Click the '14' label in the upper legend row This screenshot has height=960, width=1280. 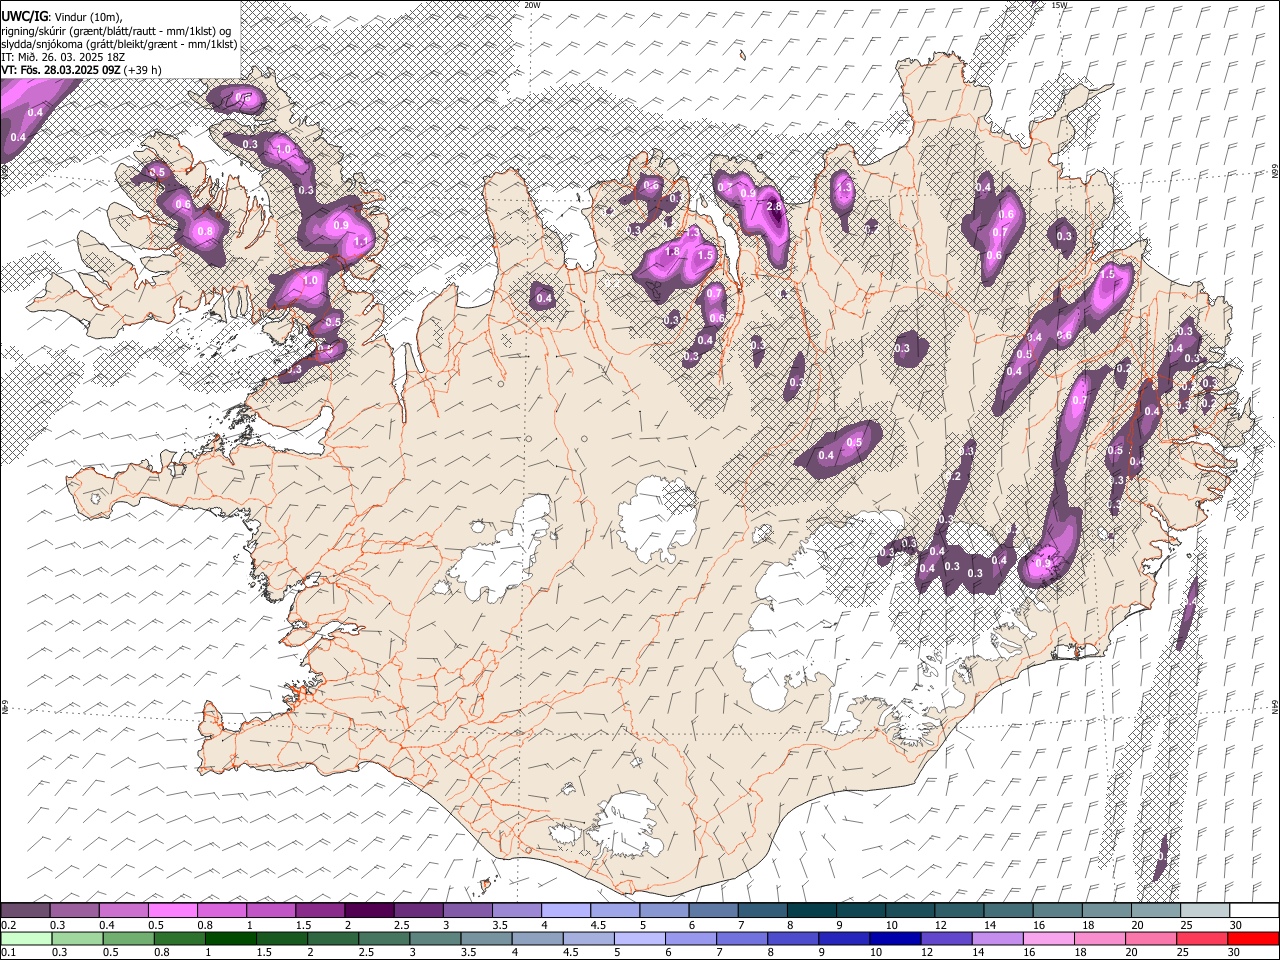pos(989,925)
